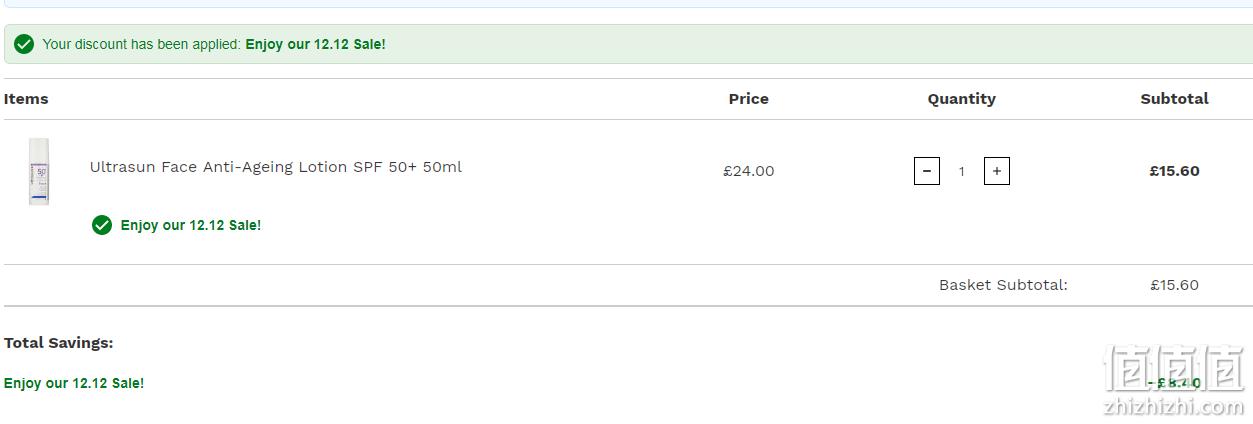The height and width of the screenshot is (424, 1253).
Task: Click the 12.12 Sale line under Total Savings
Action: click(74, 383)
